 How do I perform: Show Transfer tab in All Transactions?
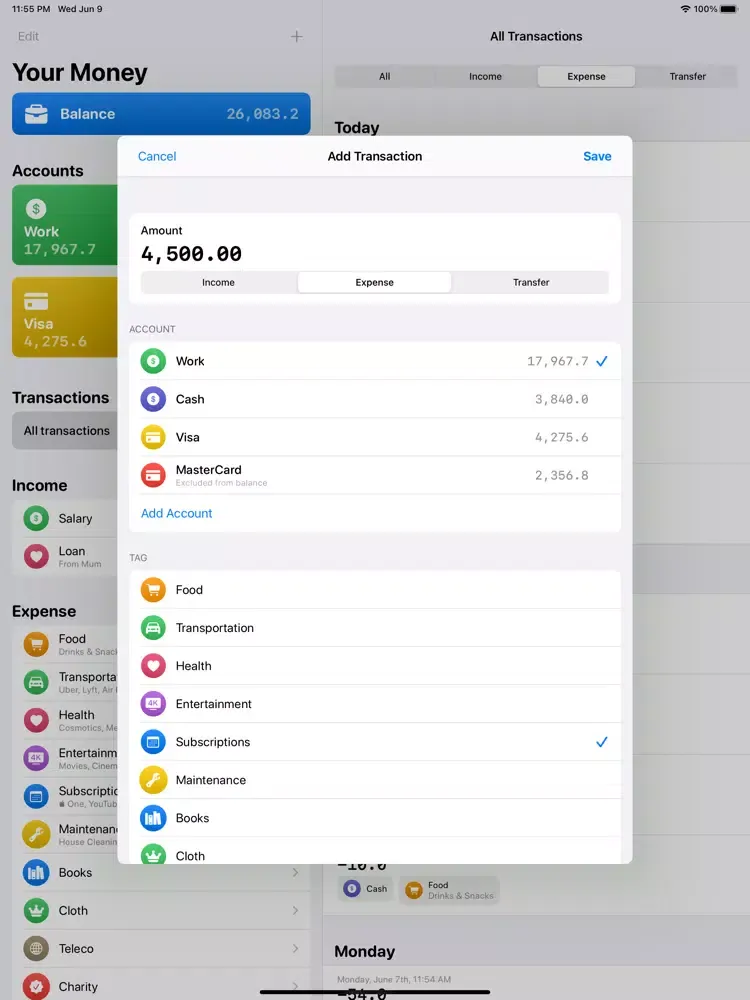[x=688, y=77]
